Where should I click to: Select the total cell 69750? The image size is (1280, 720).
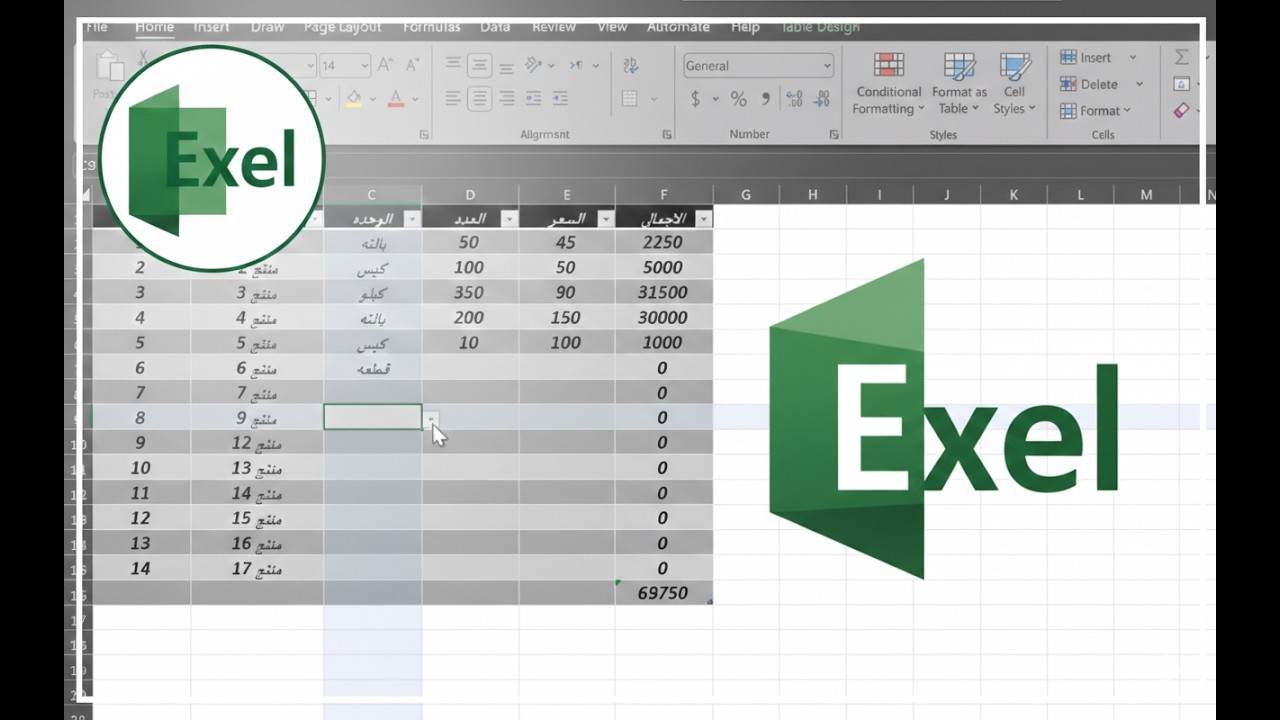pos(664,593)
